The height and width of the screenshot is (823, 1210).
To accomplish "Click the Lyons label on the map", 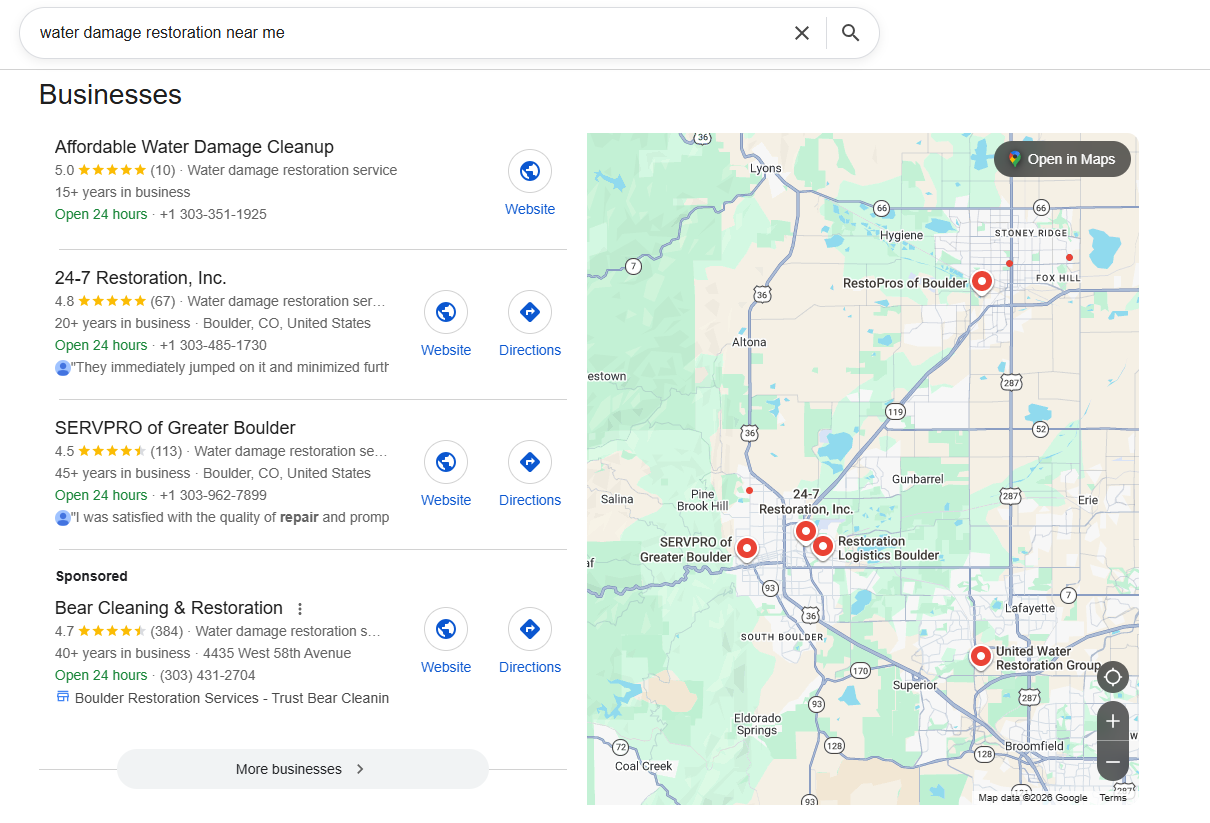I will tap(766, 168).
